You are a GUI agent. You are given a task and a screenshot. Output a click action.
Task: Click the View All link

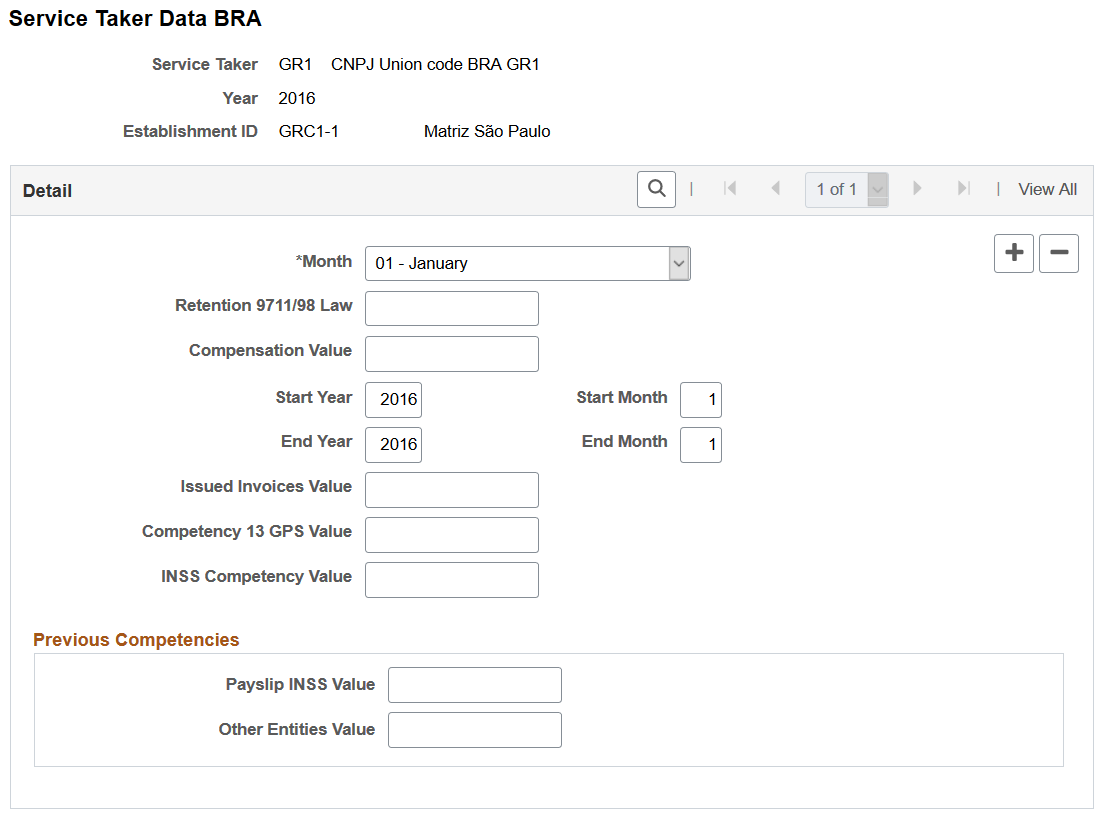pyautogui.click(x=1047, y=188)
